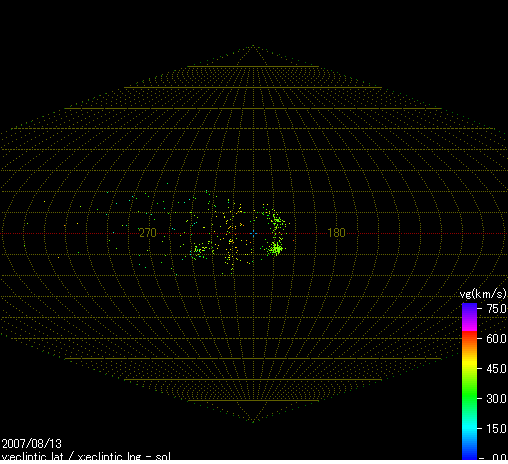
Task: Click the 180 longitude label
Action: pyautogui.click(x=336, y=233)
